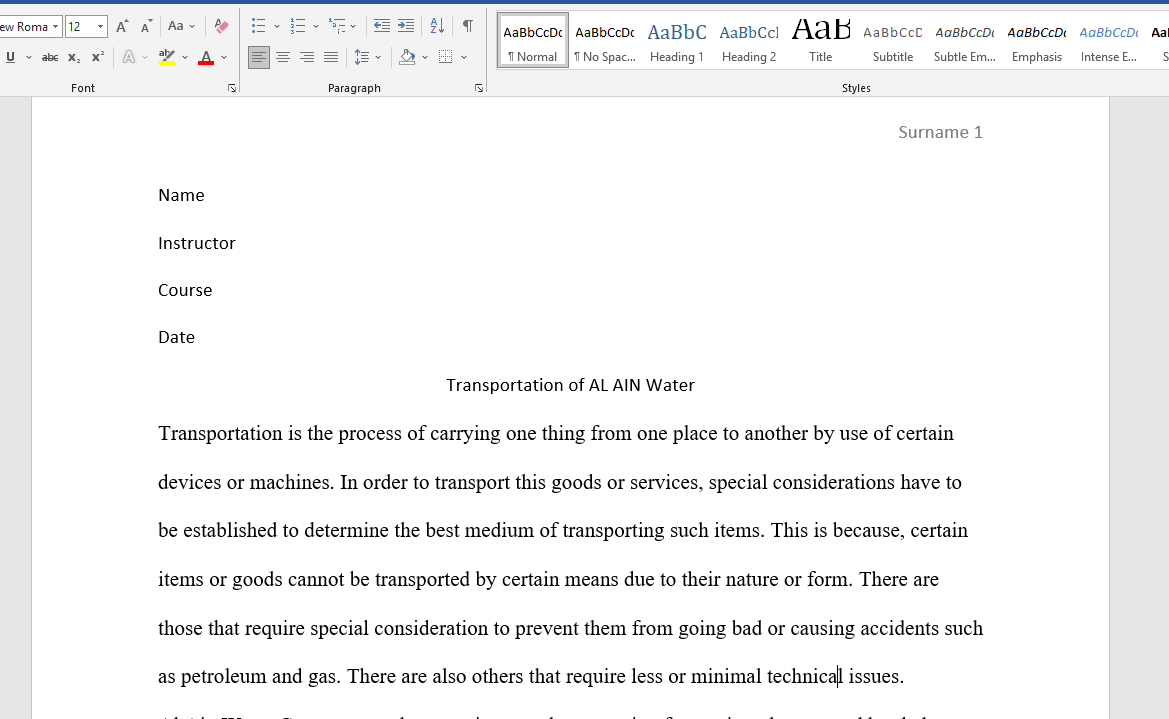1169x719 pixels.
Task: Open multilevel list icon
Action: click(337, 27)
